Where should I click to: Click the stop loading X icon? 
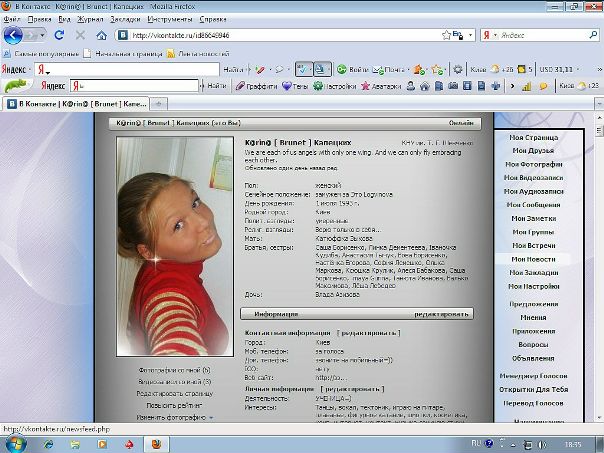pos(80,35)
